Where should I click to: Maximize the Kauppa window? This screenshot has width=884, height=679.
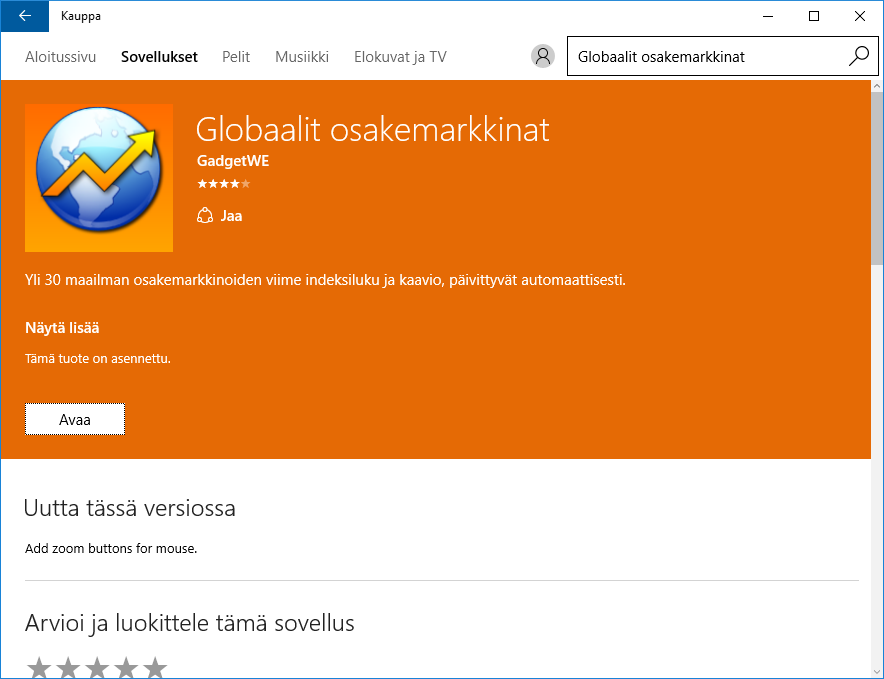pos(814,16)
